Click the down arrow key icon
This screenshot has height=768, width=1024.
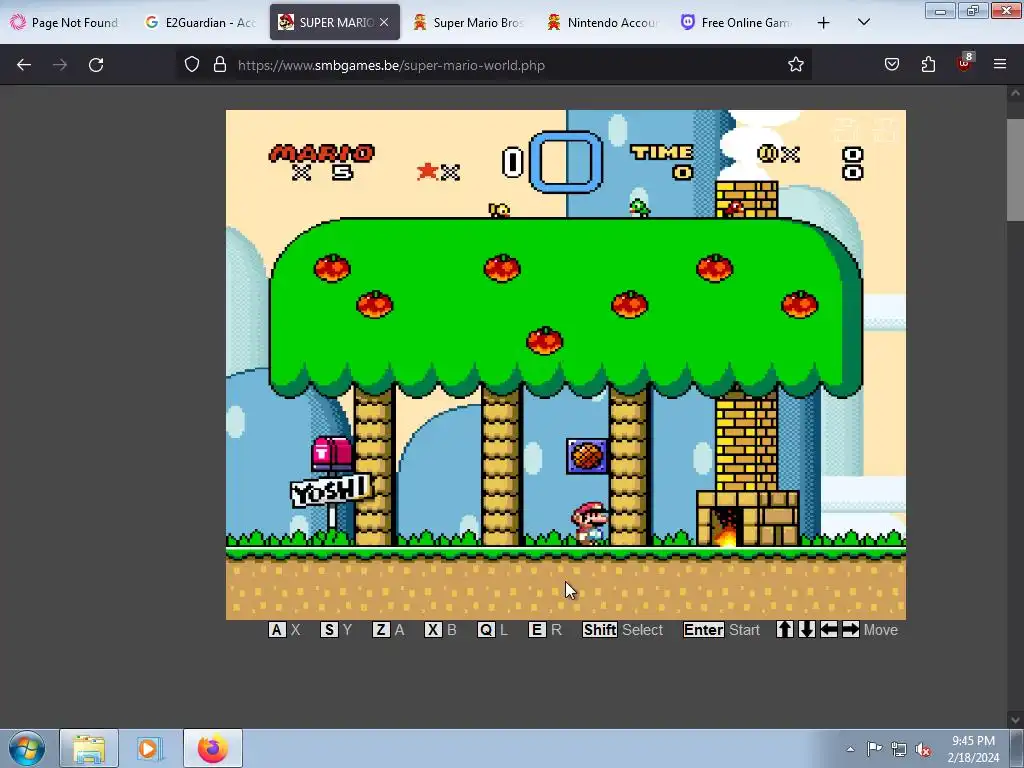(807, 630)
